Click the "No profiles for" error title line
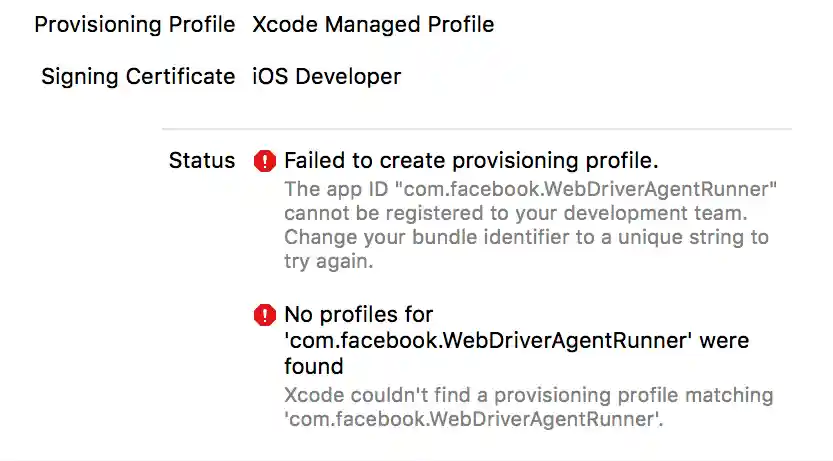 coord(359,316)
